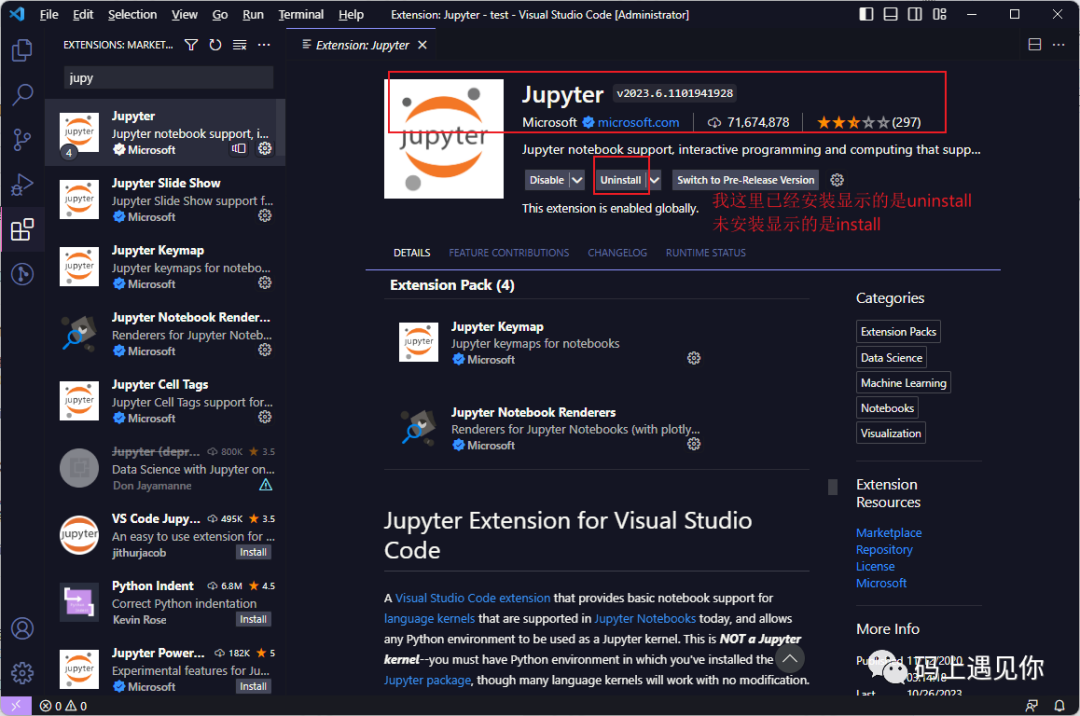This screenshot has height=716, width=1080.
Task: Click the details page scrollbar thumb
Action: (x=833, y=487)
